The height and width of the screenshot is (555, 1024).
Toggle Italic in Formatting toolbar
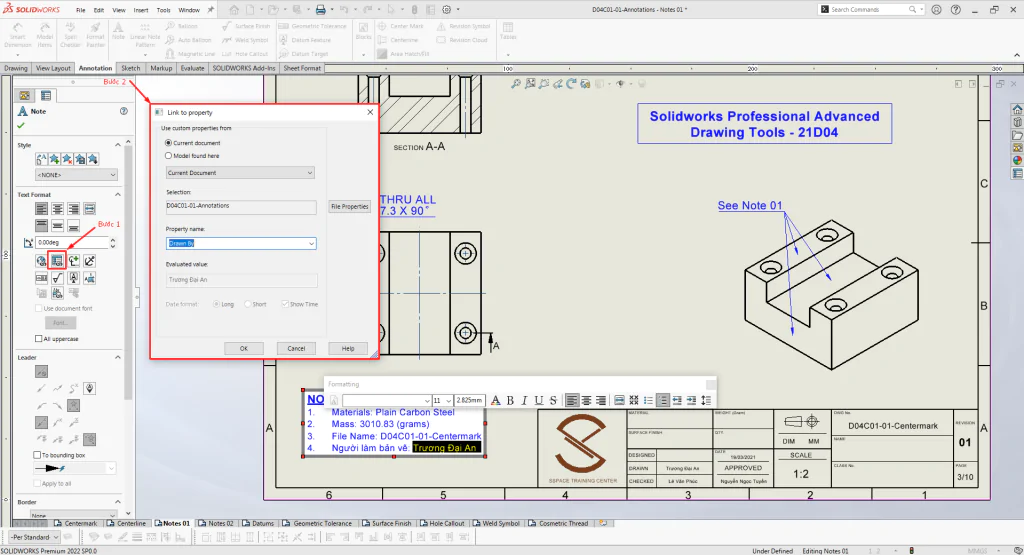[524, 400]
